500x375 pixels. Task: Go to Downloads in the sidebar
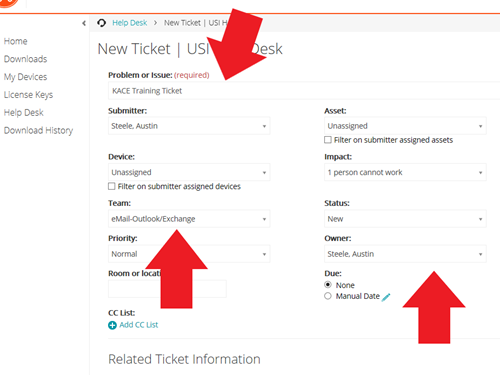[x=25, y=59]
